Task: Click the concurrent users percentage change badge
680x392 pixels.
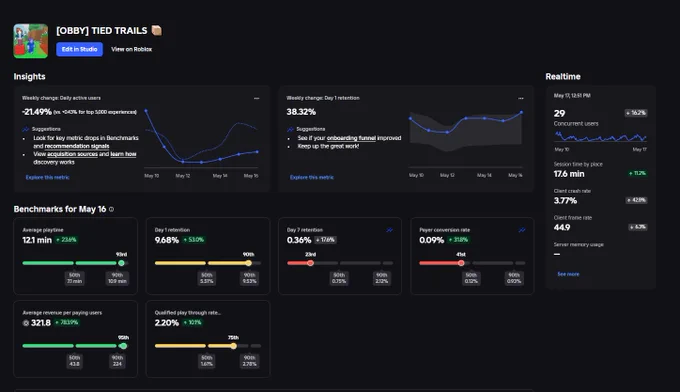Action: [636, 113]
